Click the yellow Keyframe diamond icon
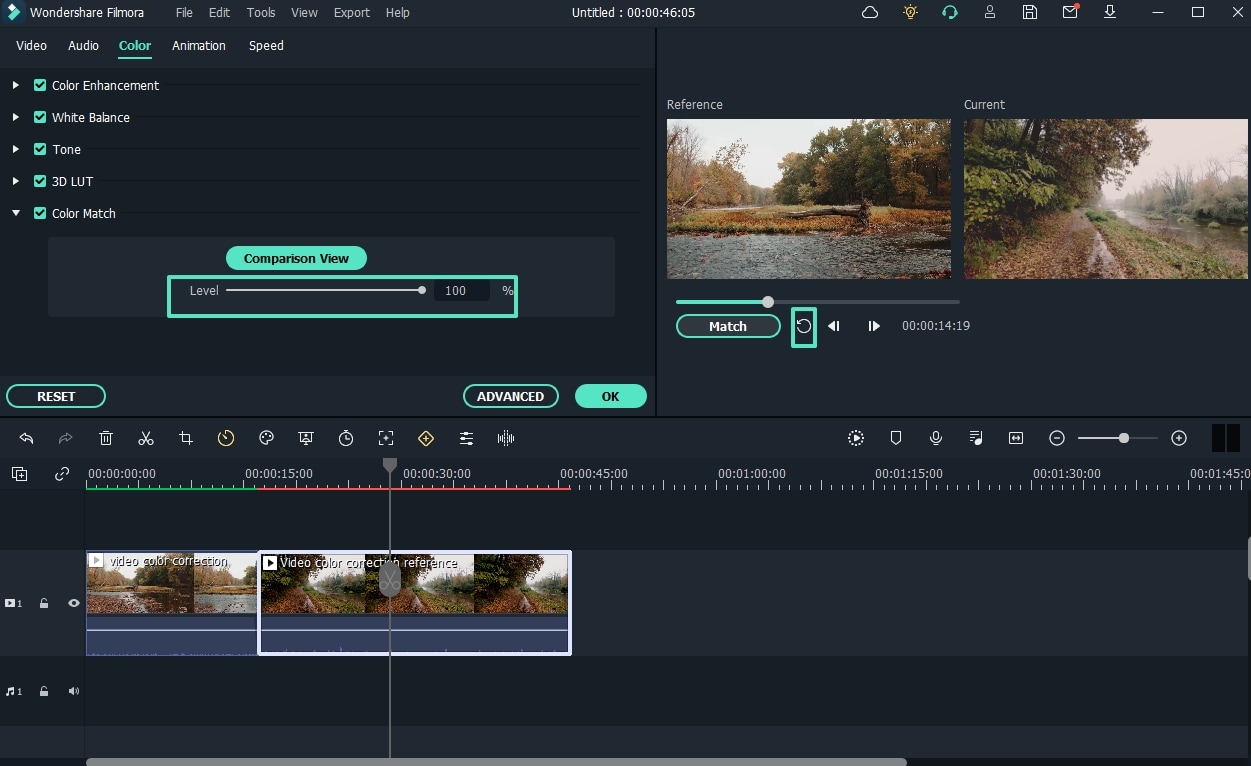1251x766 pixels. [x=426, y=438]
